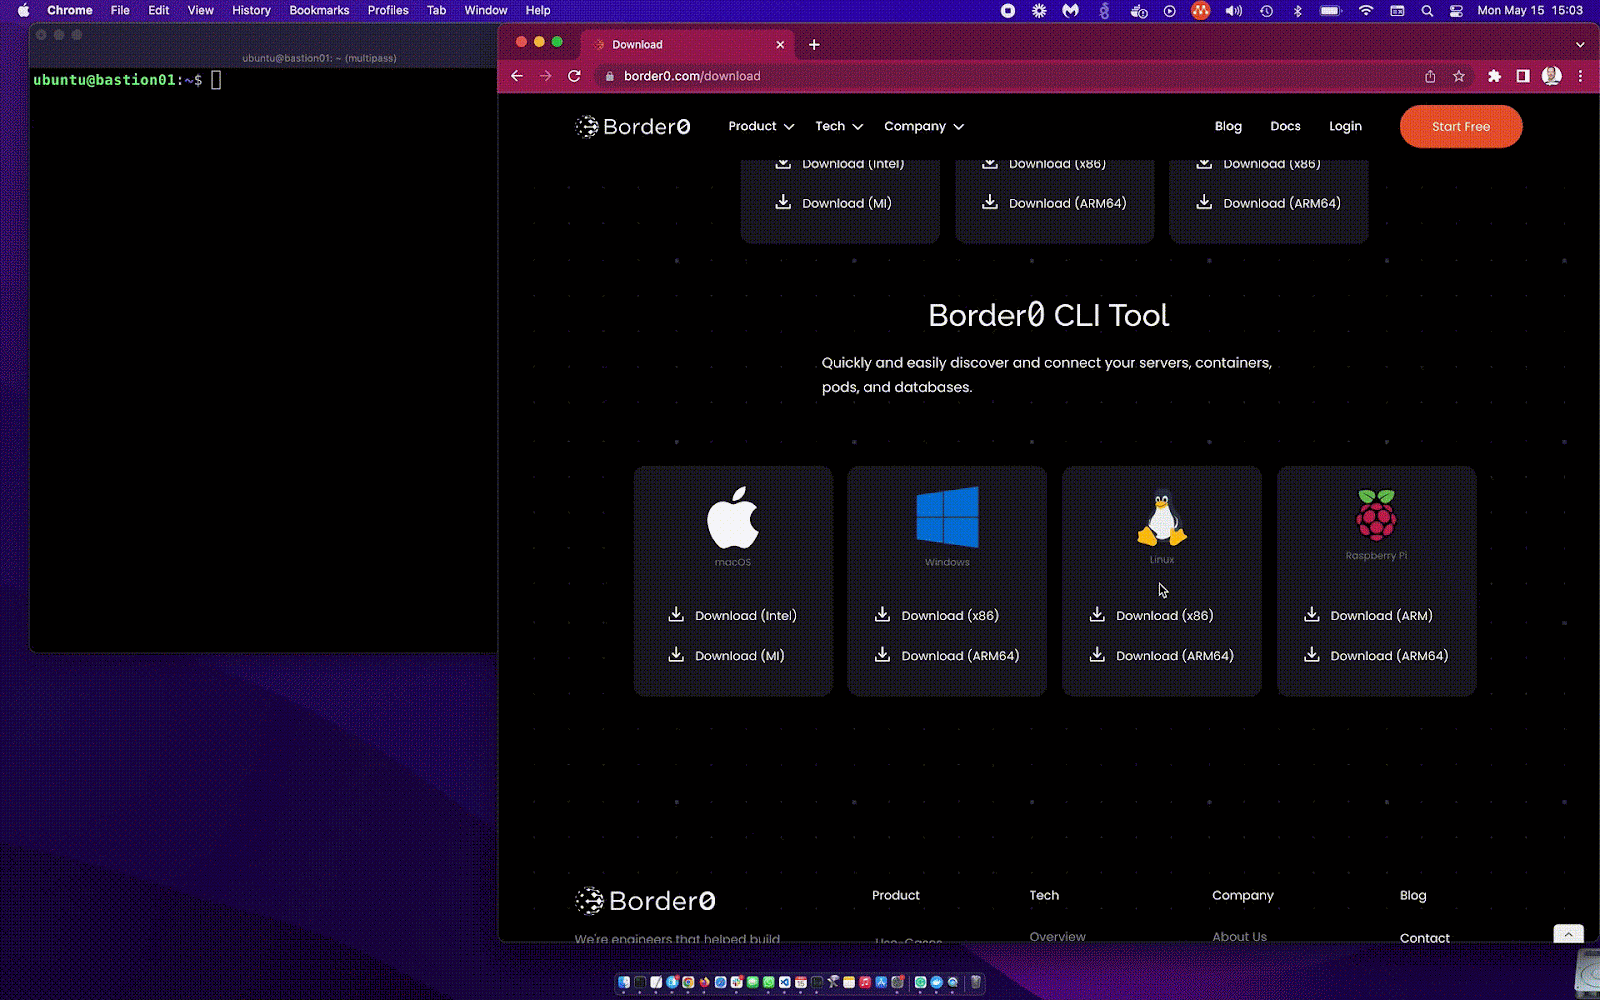Open the Profiles menu

[388, 11]
